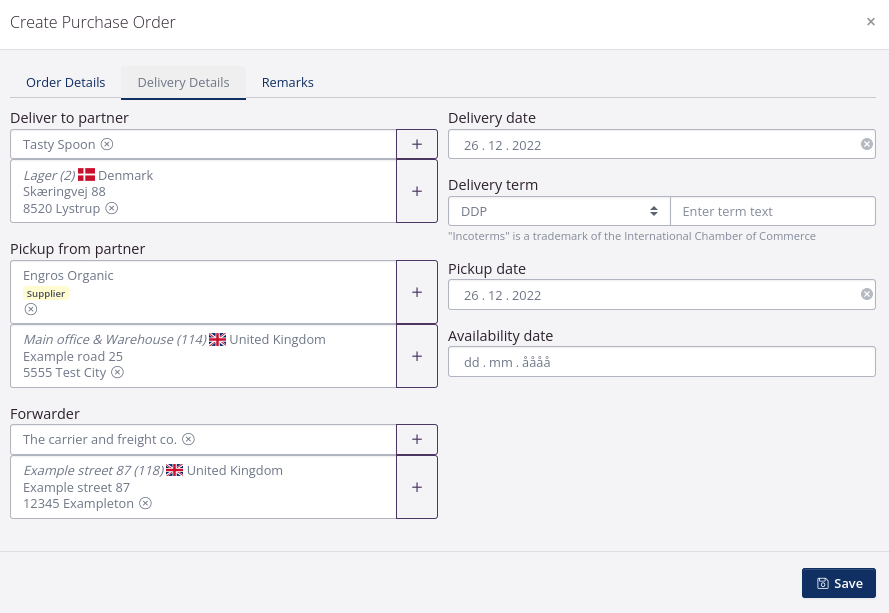
Task: Remove 'The carrier and freight co.' forwarder
Action: coord(188,439)
